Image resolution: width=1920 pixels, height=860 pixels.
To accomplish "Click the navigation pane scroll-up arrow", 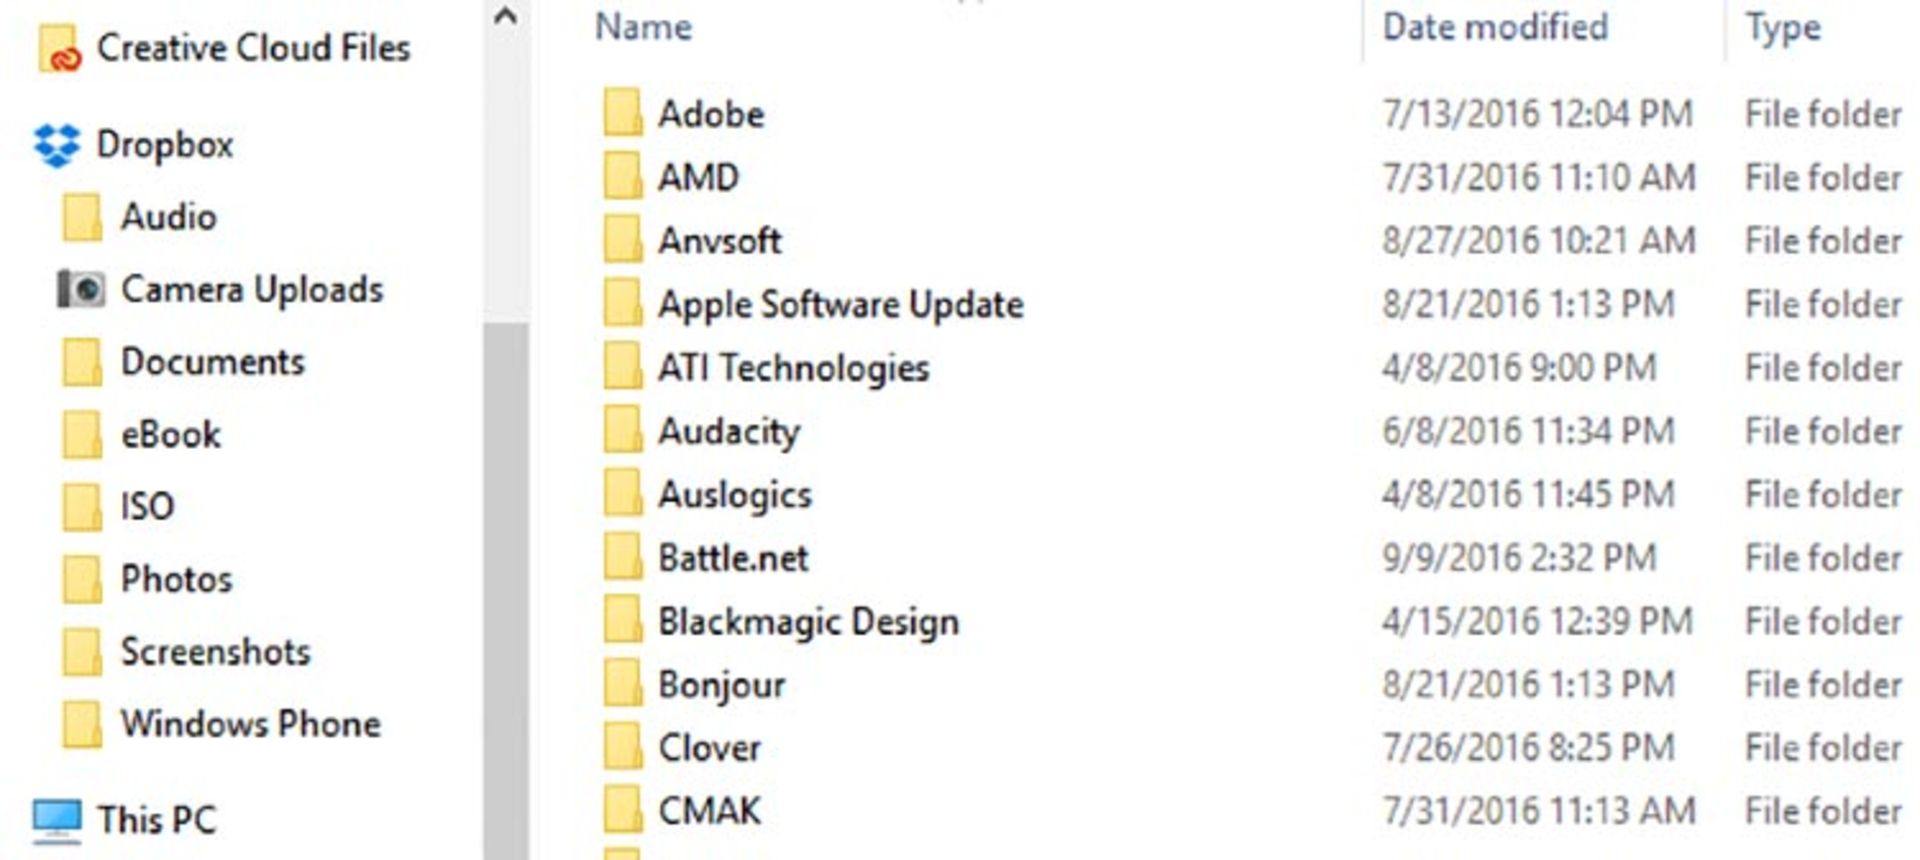I will (x=506, y=16).
